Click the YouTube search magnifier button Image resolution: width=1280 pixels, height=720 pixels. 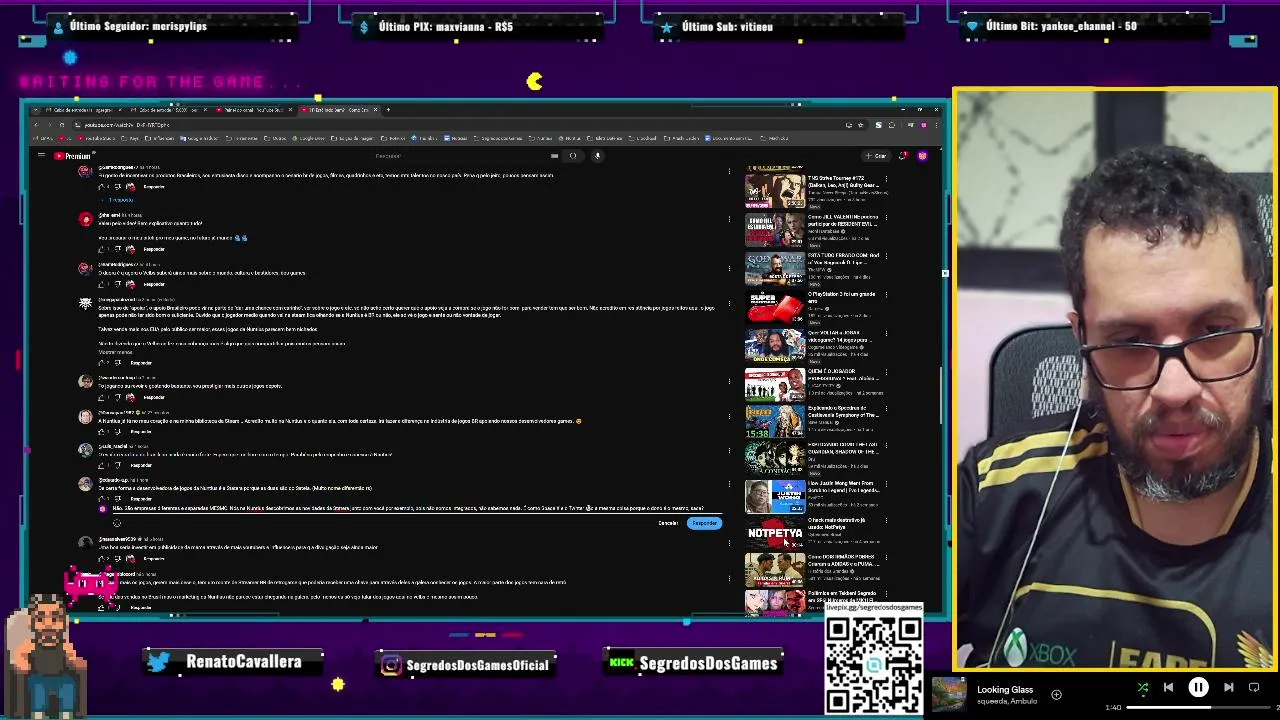[x=573, y=155]
